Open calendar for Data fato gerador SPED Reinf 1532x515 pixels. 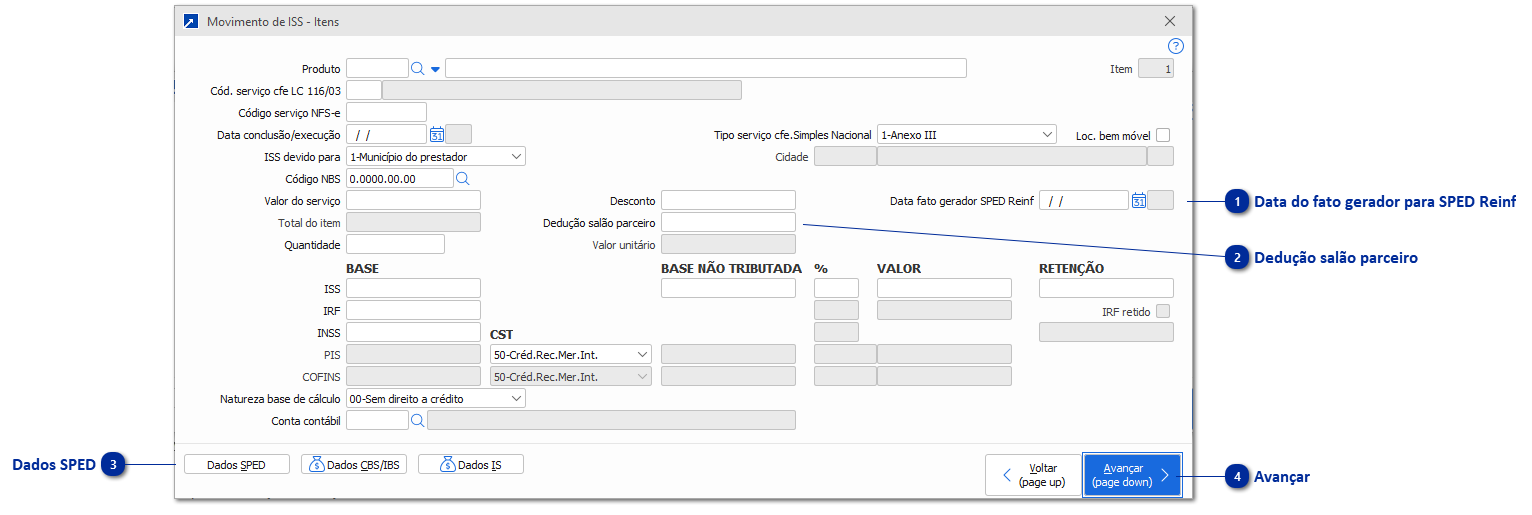[x=1138, y=201]
